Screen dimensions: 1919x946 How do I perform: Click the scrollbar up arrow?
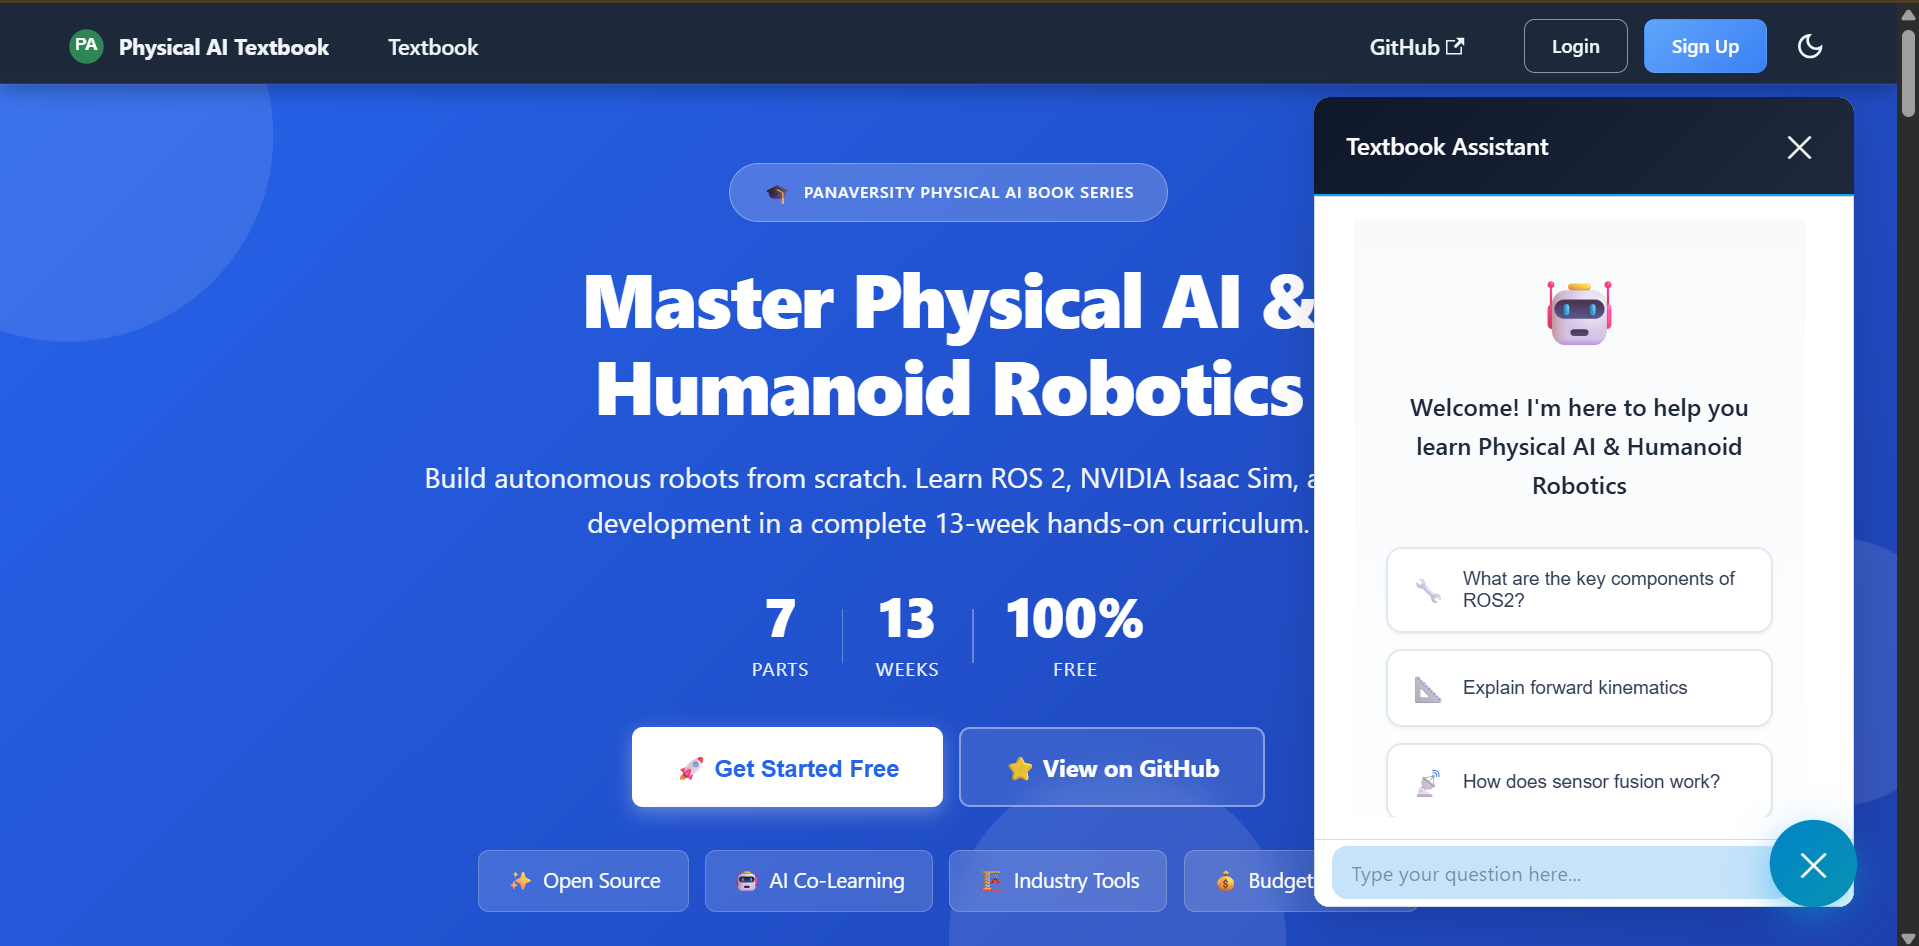(x=1908, y=14)
